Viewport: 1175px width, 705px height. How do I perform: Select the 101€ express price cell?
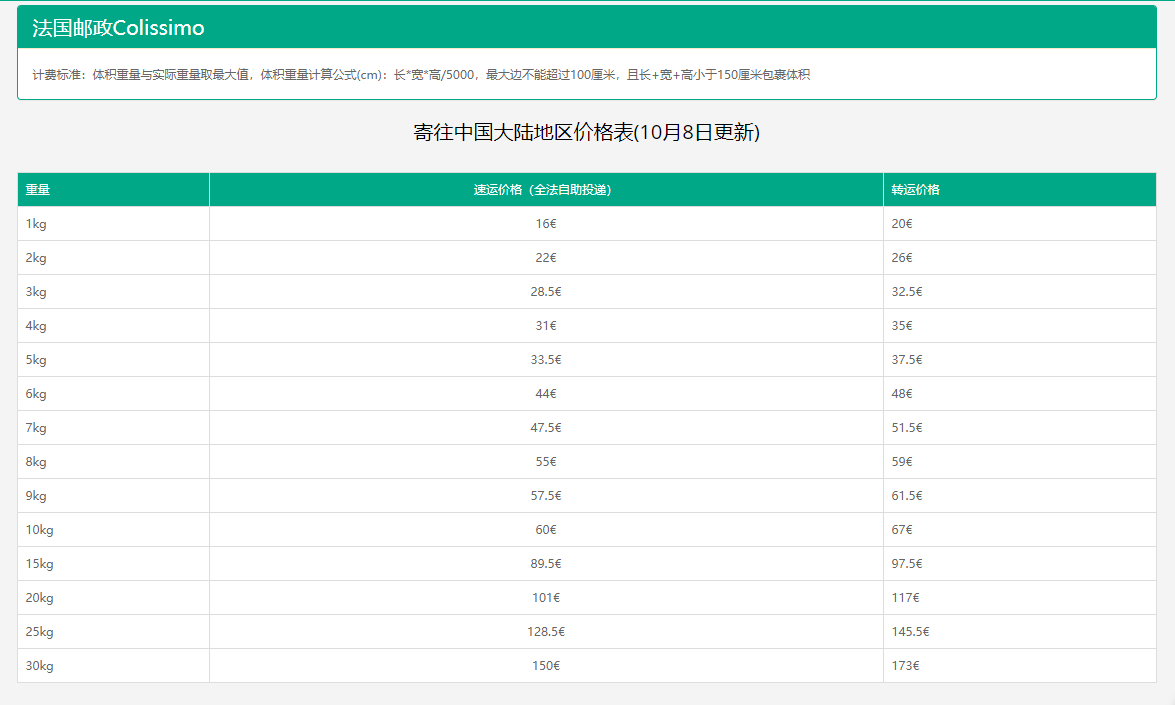coord(546,598)
